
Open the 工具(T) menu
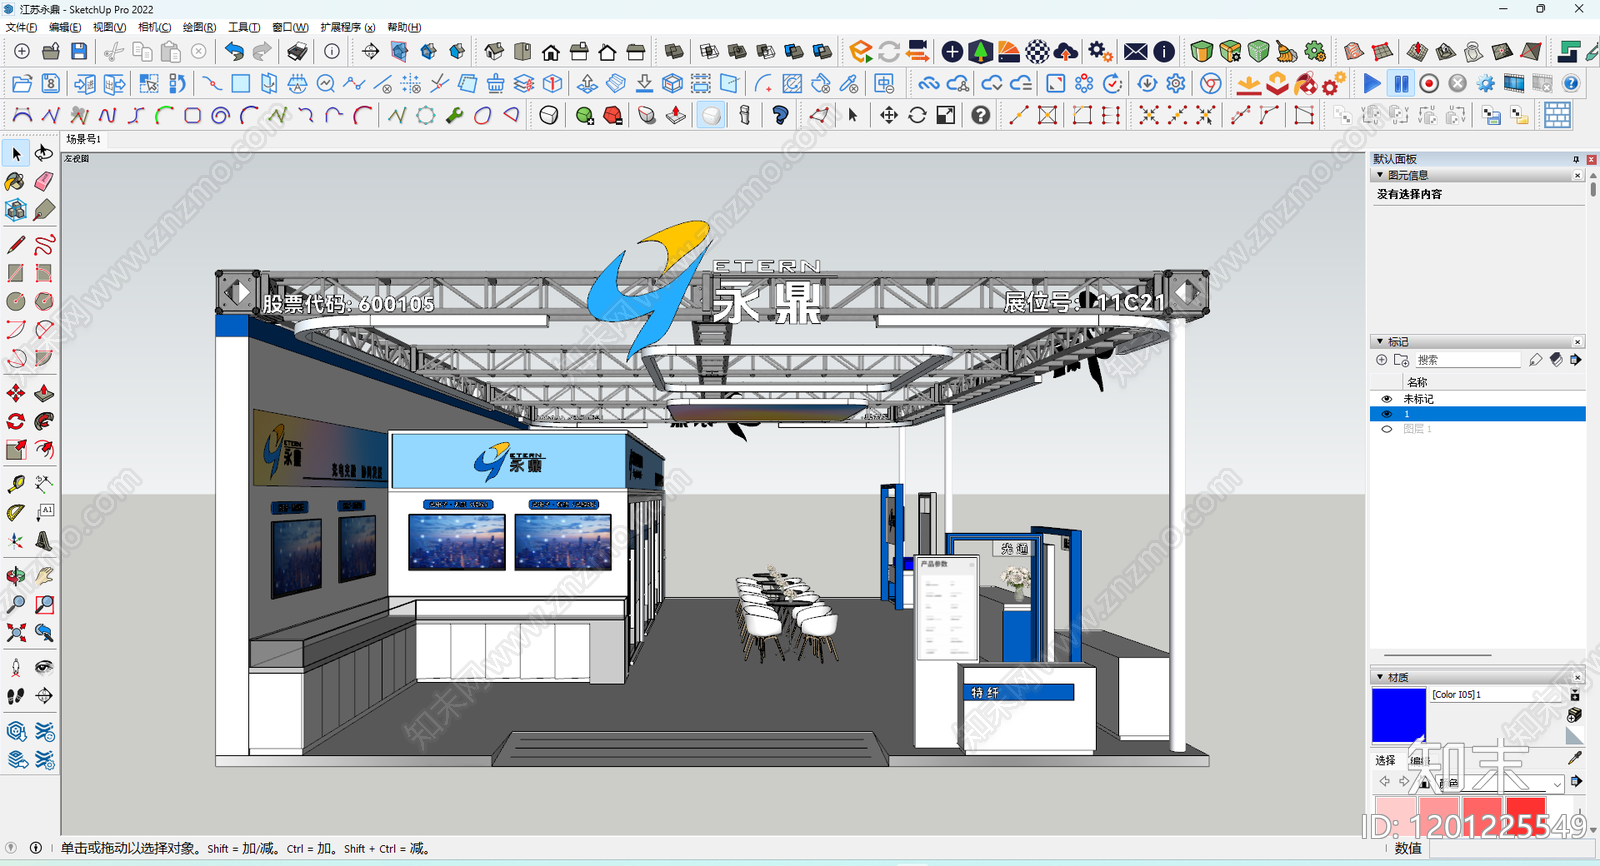244,27
